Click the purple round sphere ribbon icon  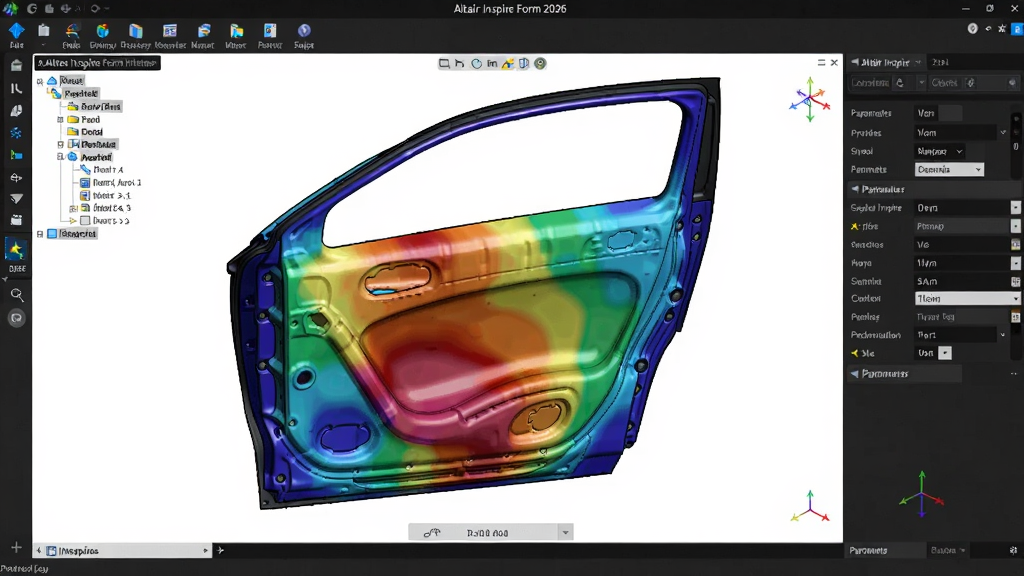click(x=304, y=30)
